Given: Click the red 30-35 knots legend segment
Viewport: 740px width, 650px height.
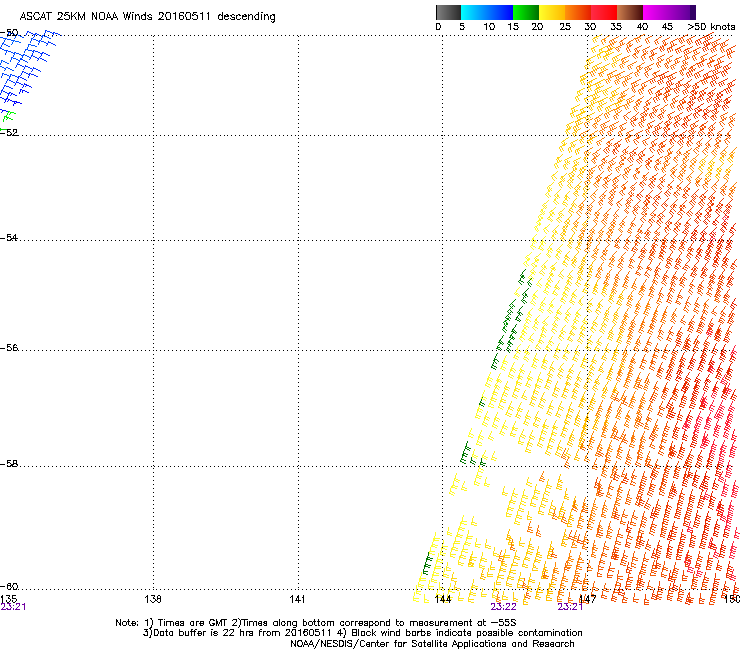Looking at the screenshot, I should pos(604,12).
